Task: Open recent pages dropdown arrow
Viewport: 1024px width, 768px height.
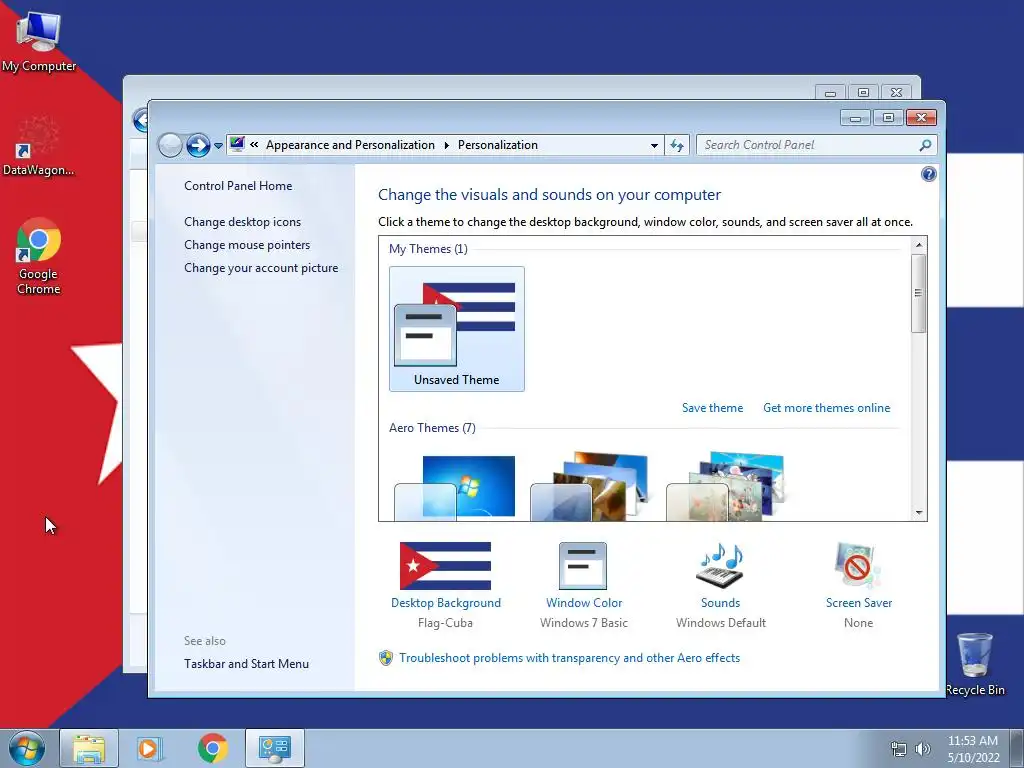Action: pos(218,146)
